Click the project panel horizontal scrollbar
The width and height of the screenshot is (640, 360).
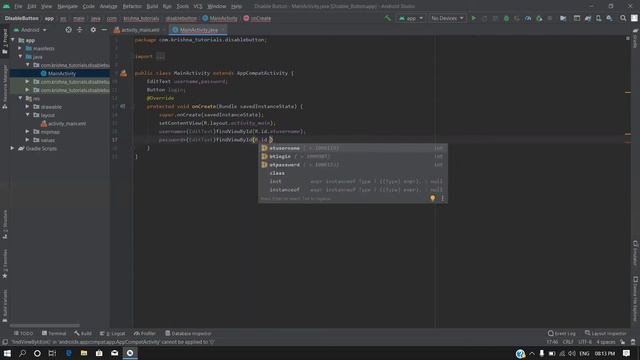[x=45, y=326]
